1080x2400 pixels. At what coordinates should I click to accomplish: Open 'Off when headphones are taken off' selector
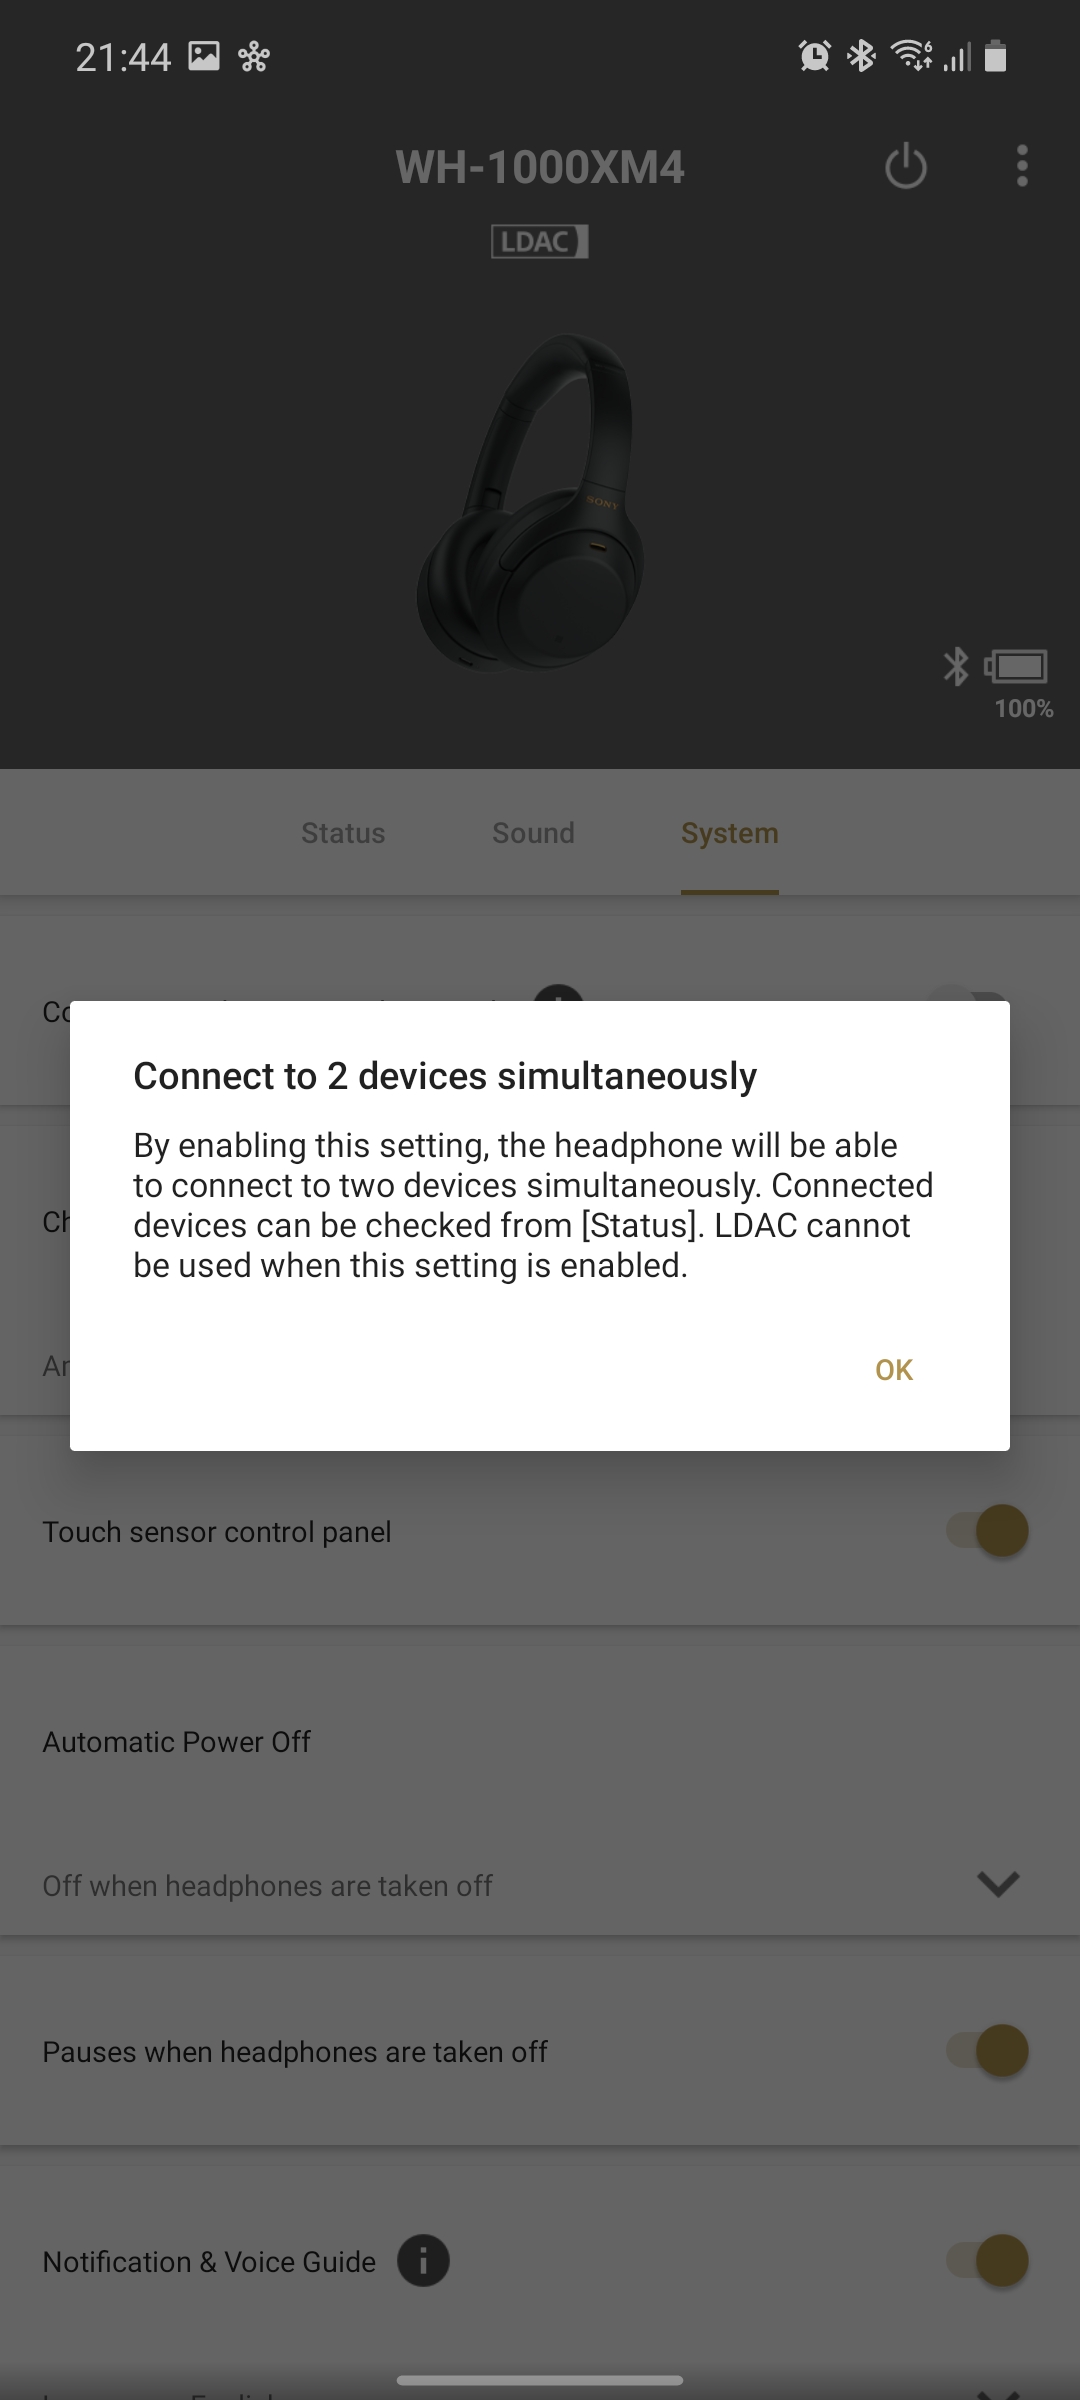[x=540, y=1885]
